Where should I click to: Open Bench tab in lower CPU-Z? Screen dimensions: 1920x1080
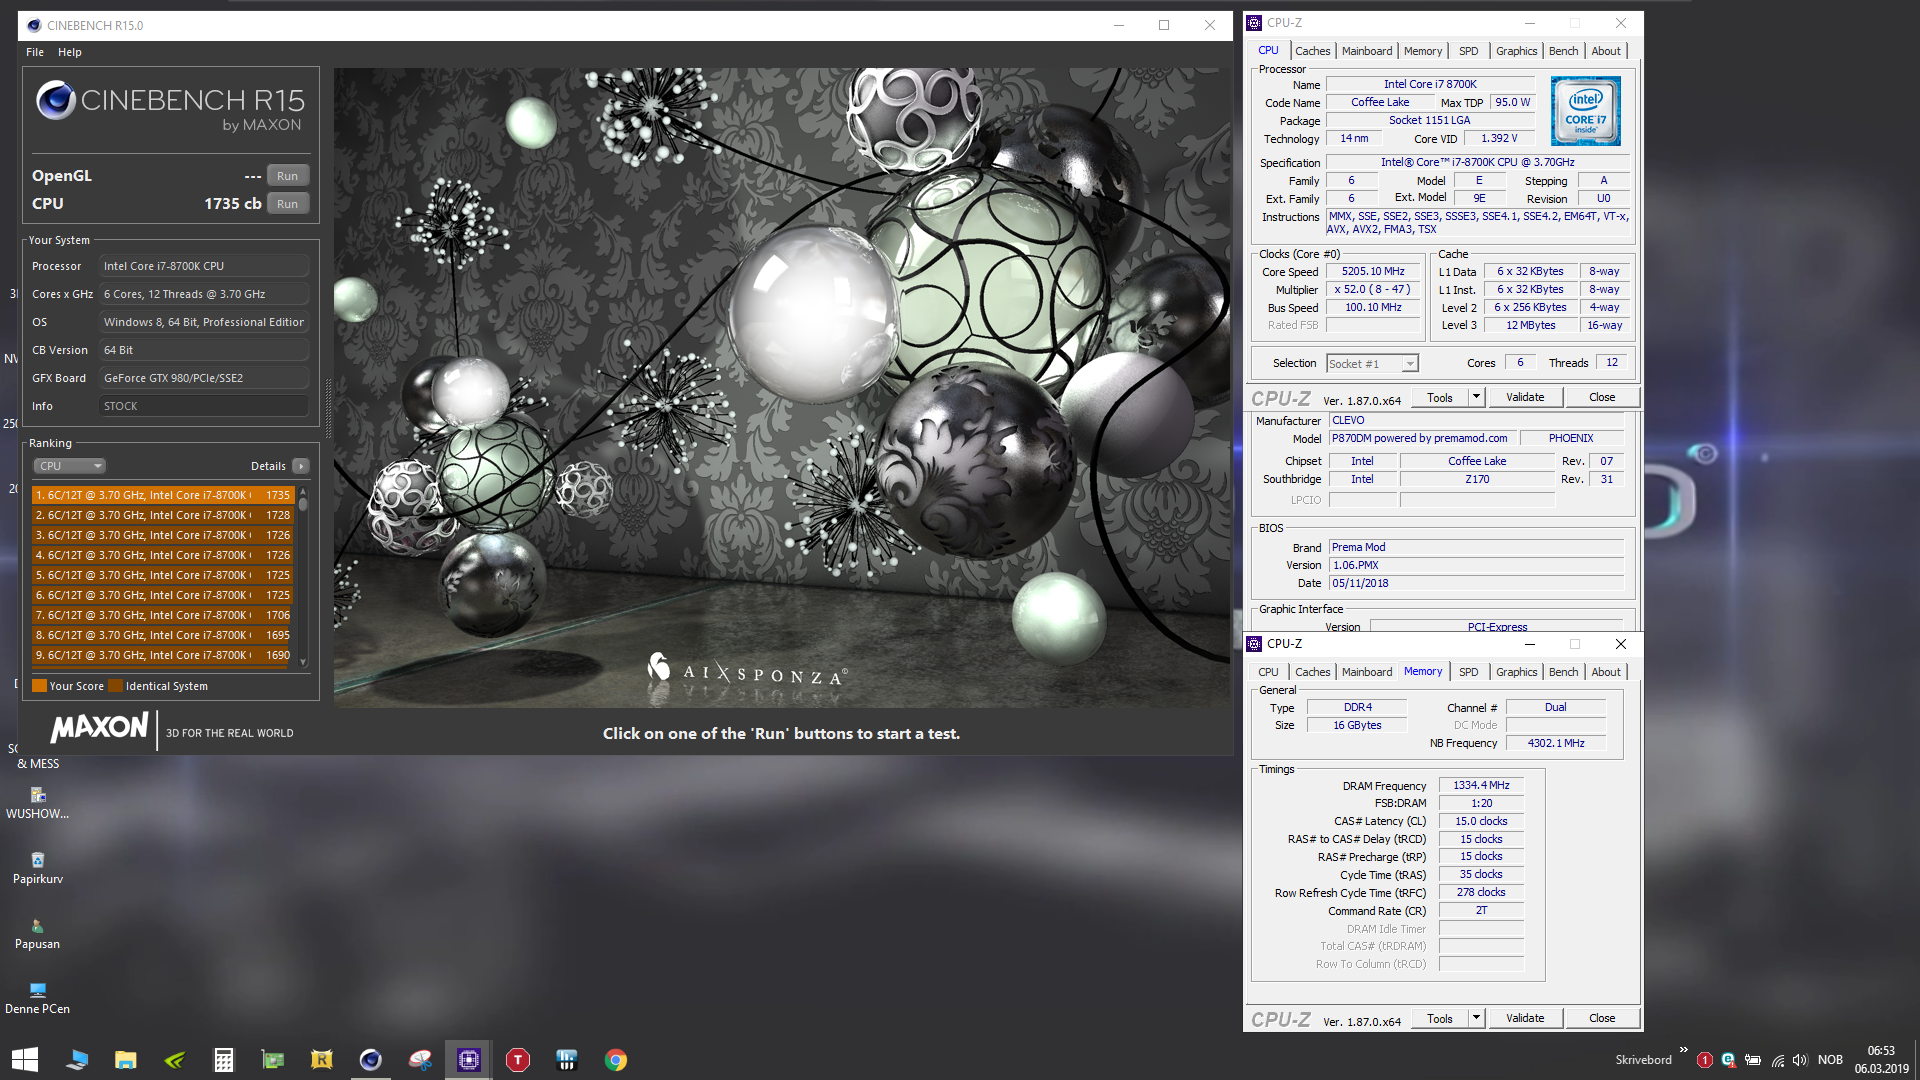pyautogui.click(x=1564, y=672)
